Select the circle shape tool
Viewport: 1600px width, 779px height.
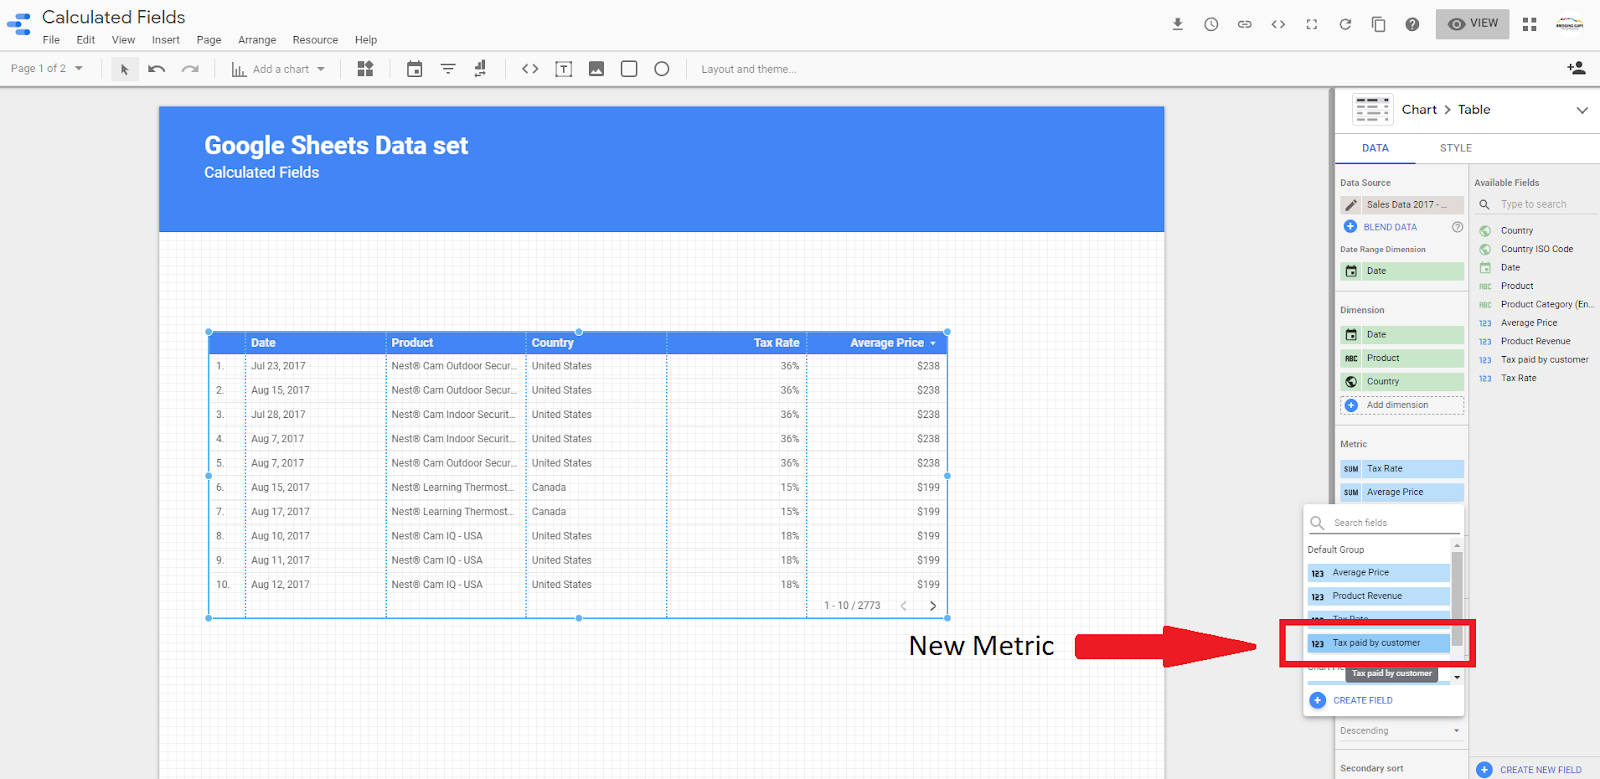tap(662, 69)
